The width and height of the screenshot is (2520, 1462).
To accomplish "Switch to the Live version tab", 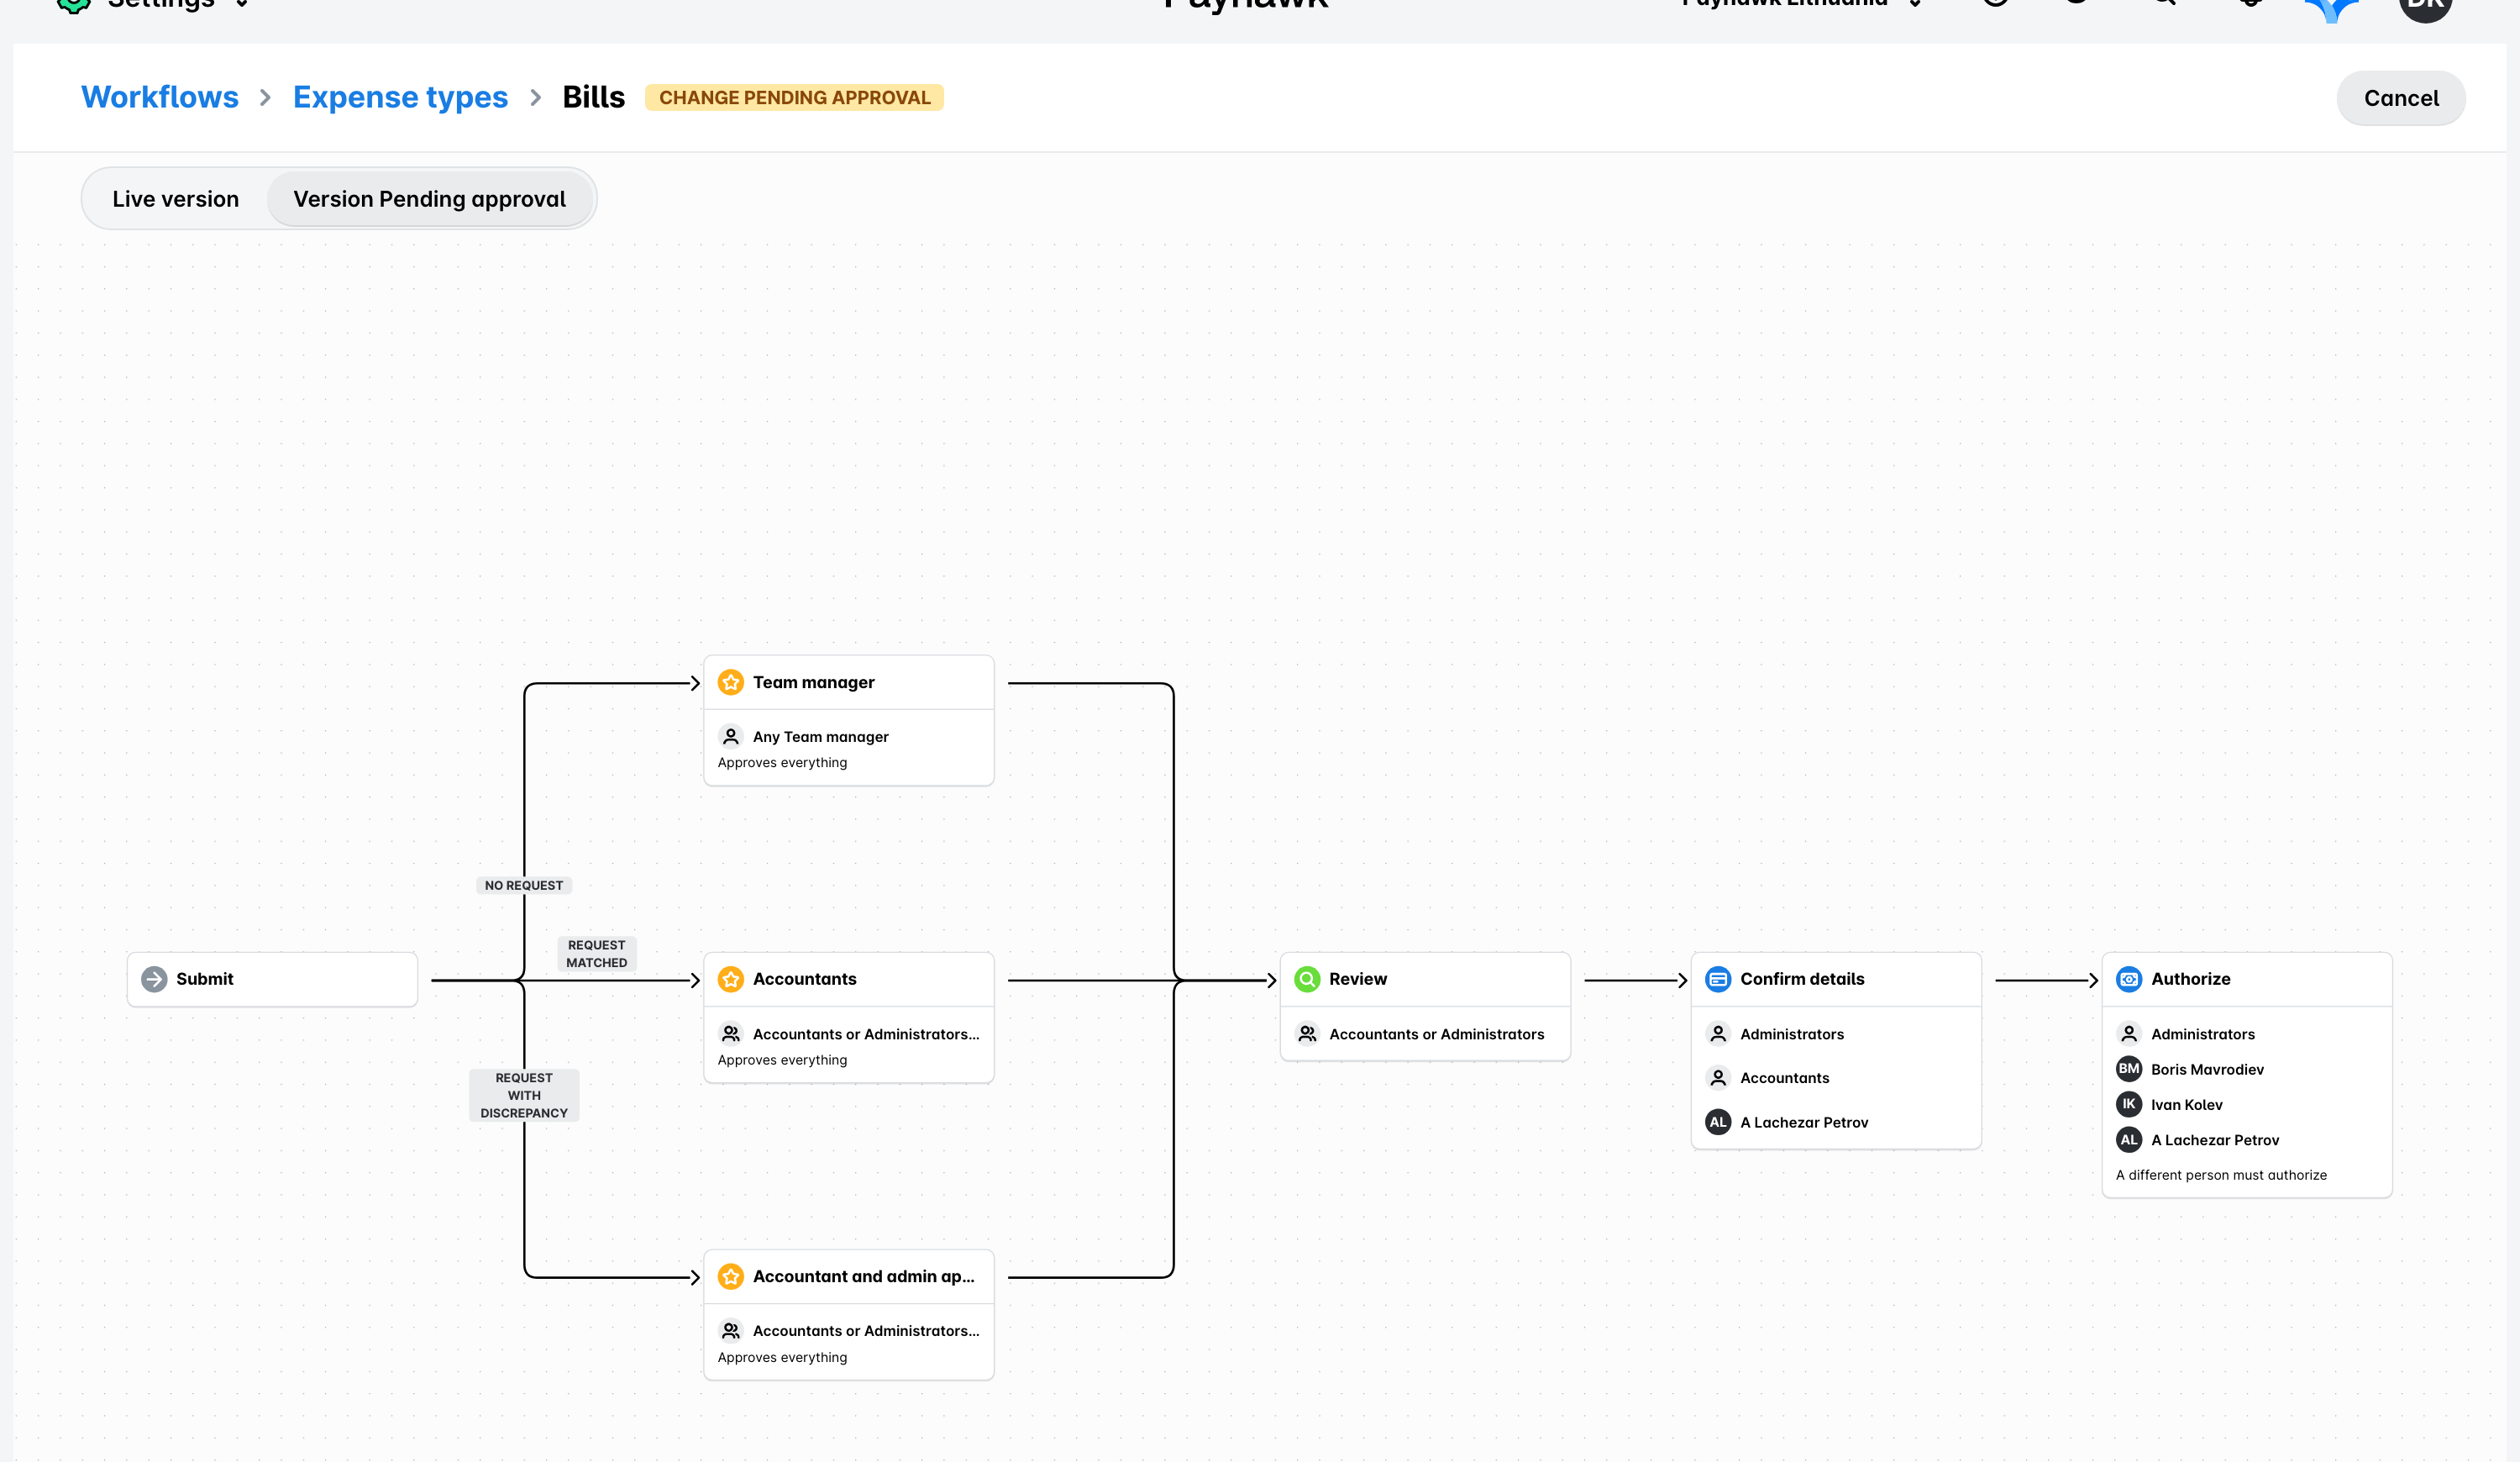I will click(175, 199).
